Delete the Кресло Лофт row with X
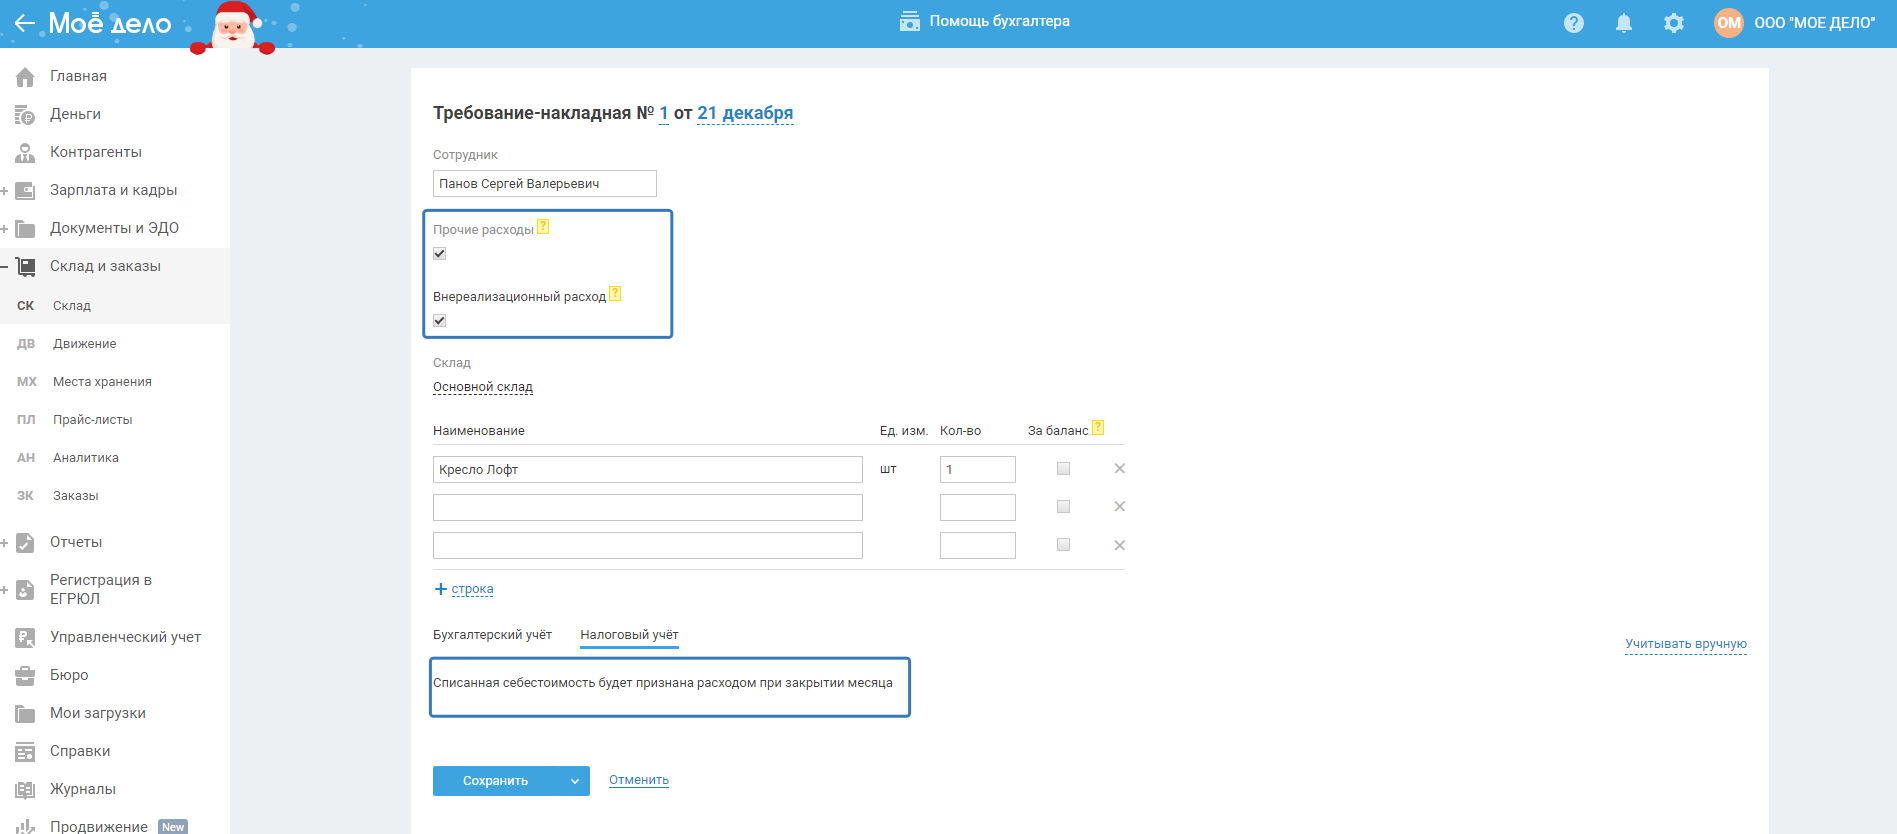Viewport: 1897px width, 834px height. 1119,469
